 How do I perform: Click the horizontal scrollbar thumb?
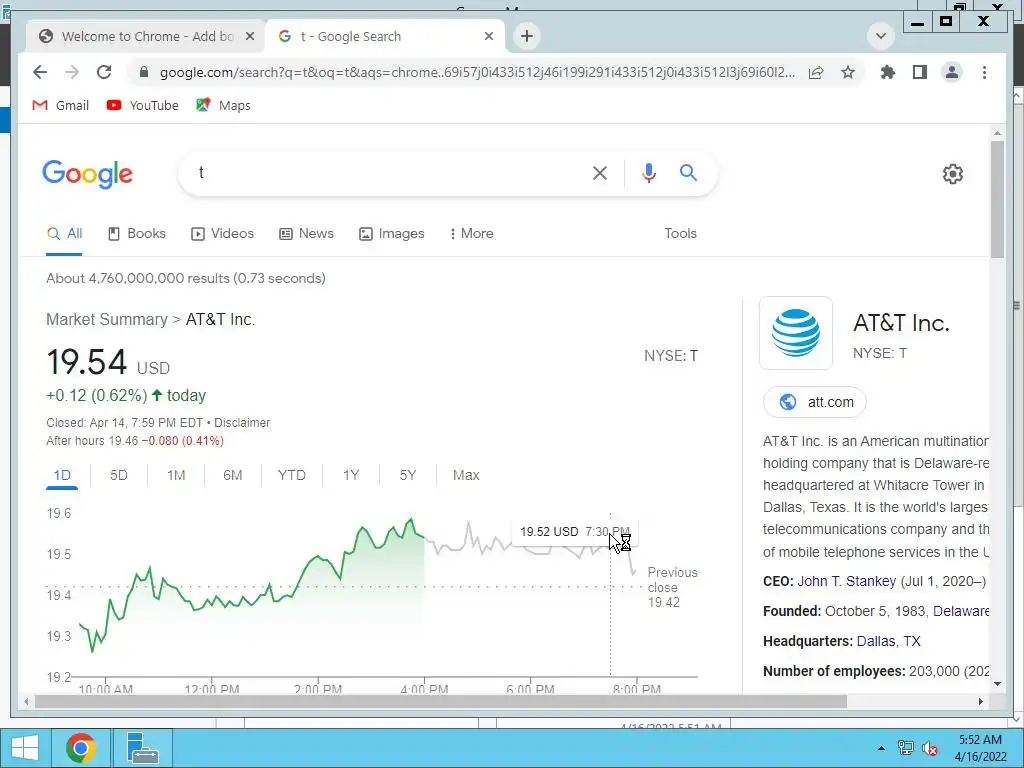tap(441, 701)
